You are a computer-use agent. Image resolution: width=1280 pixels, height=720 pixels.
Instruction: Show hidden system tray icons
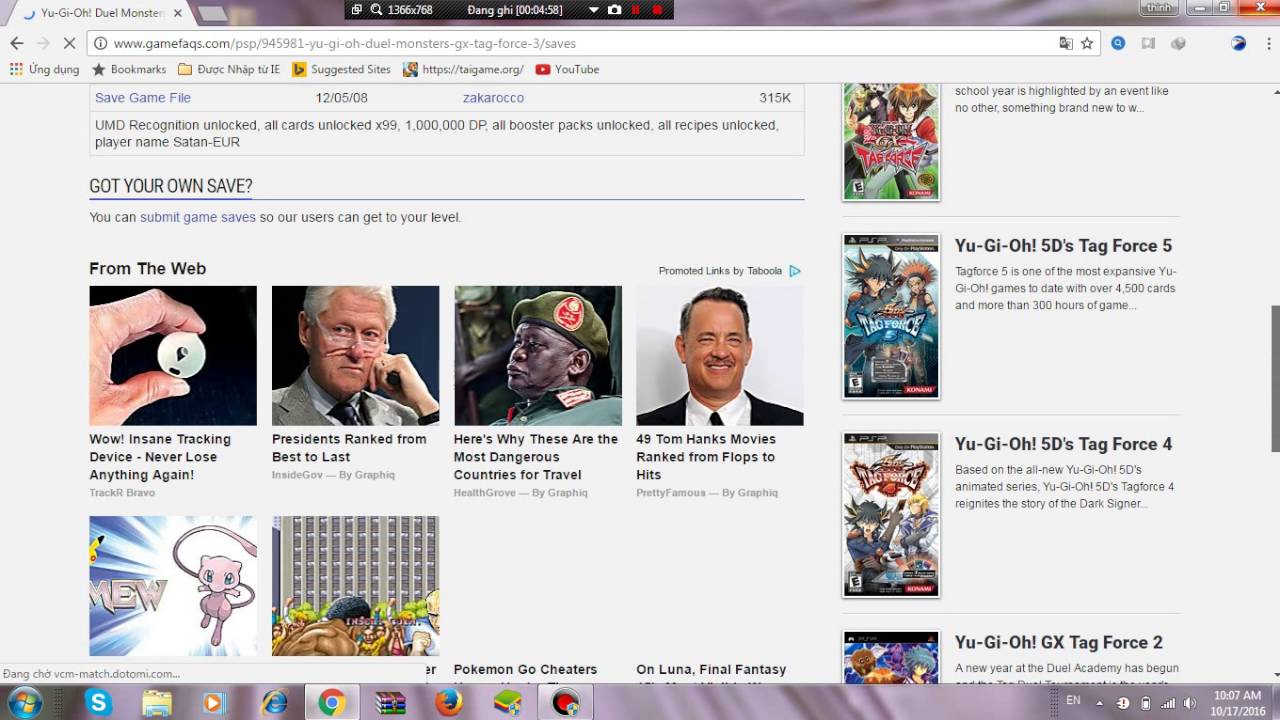pyautogui.click(x=1099, y=703)
